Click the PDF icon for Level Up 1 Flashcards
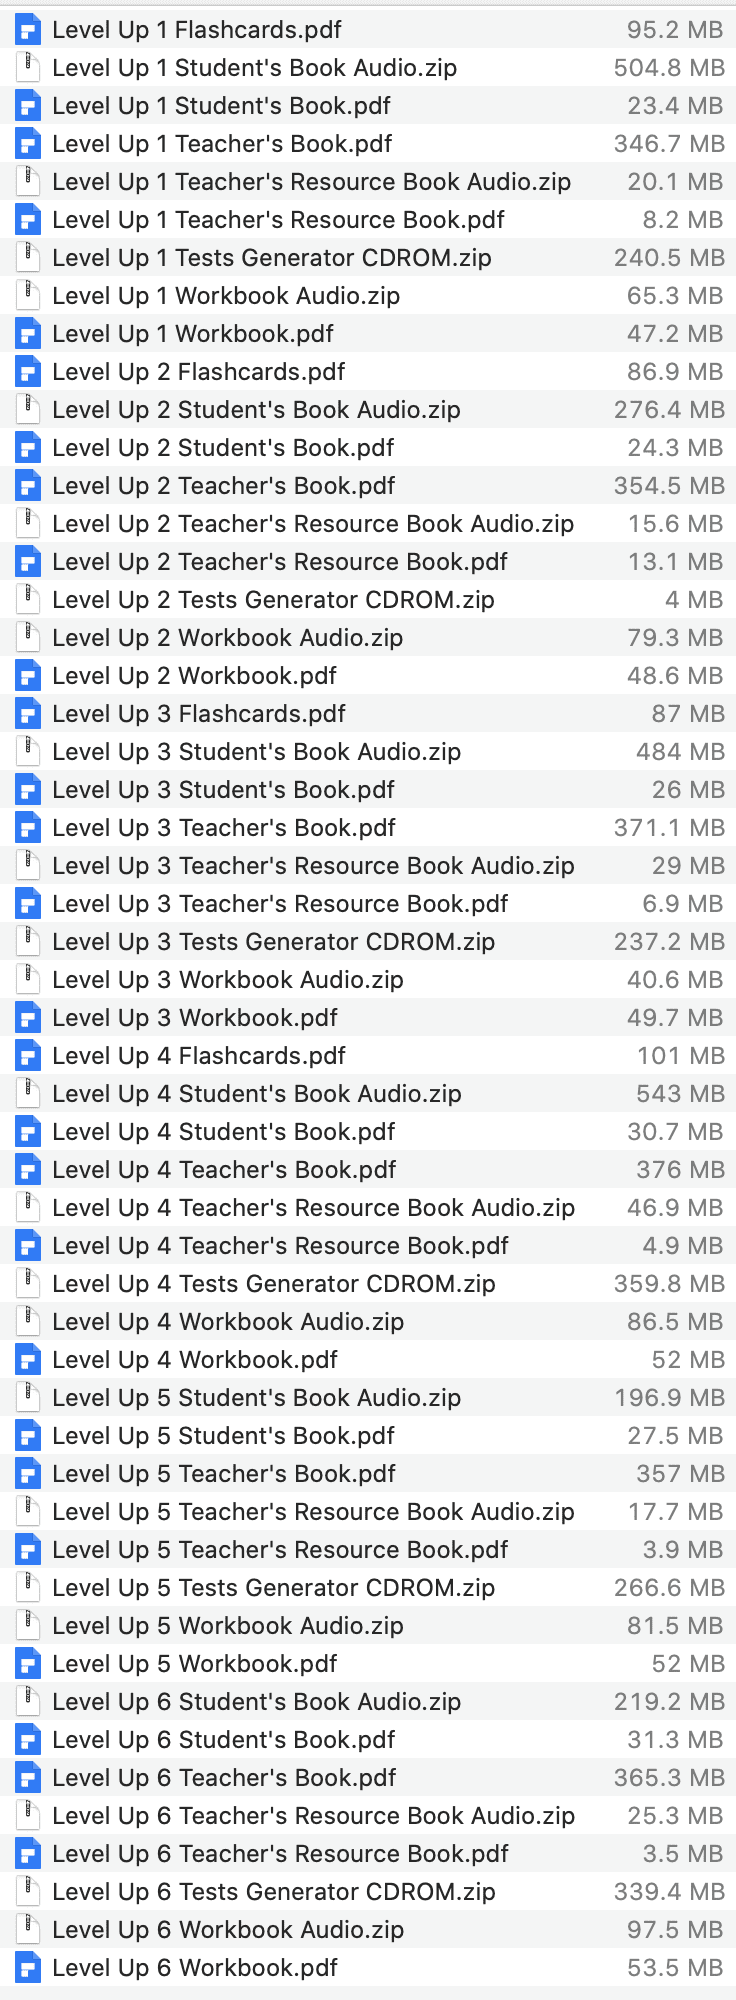Screen dimensions: 736x2000 (27, 29)
